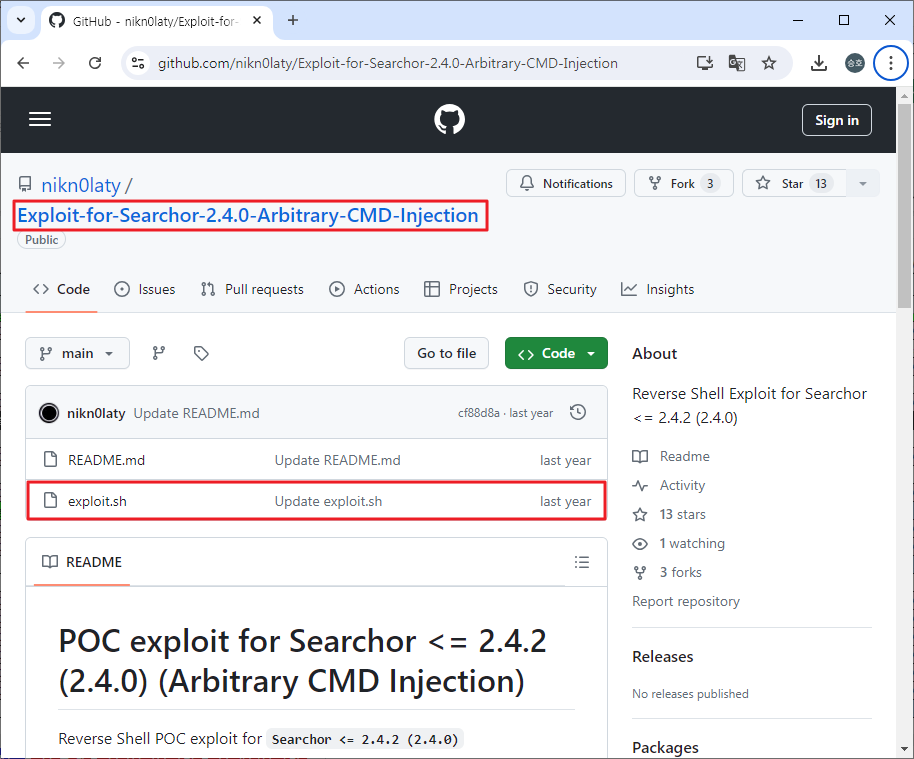
Task: Click the Report repository link
Action: click(x=686, y=601)
